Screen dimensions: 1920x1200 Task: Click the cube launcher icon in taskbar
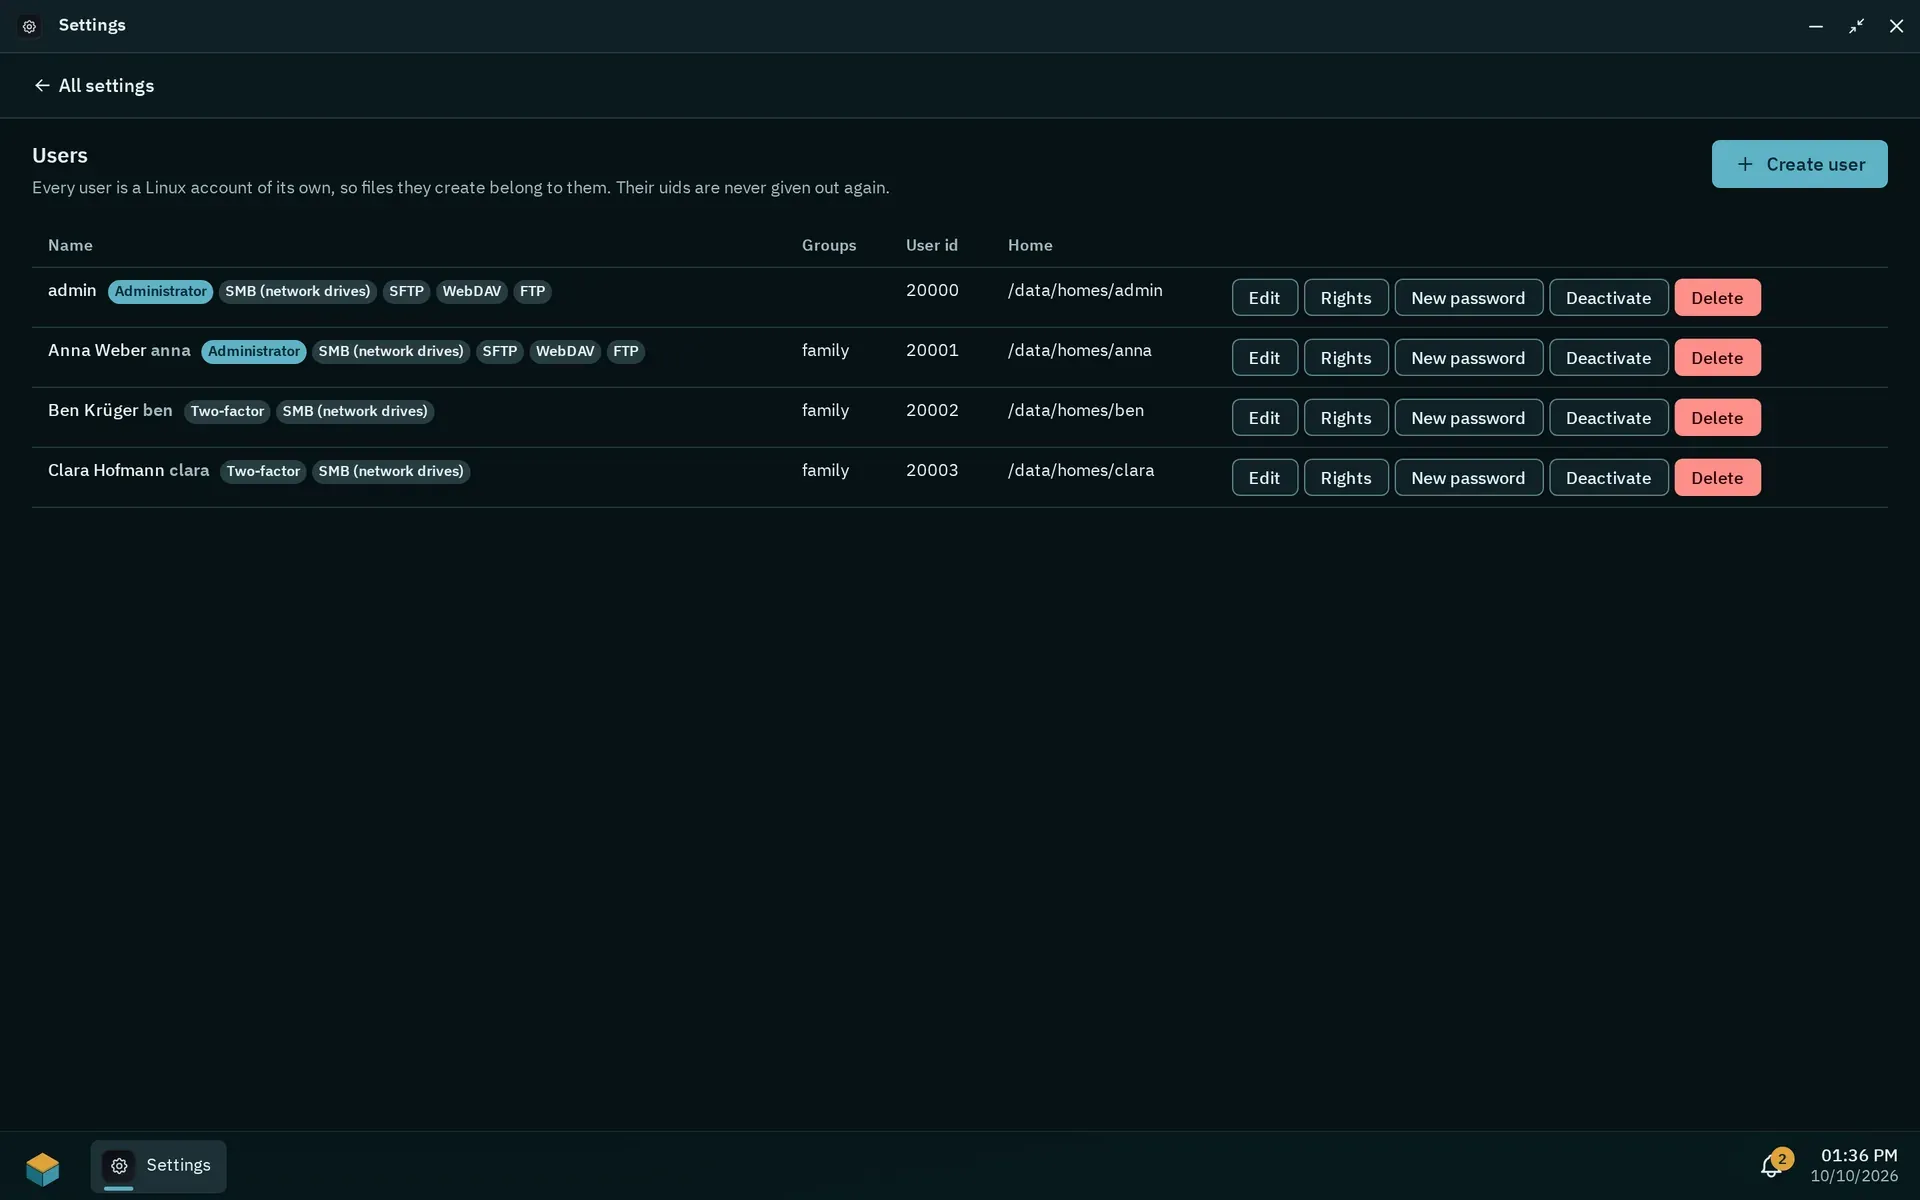coord(43,1167)
